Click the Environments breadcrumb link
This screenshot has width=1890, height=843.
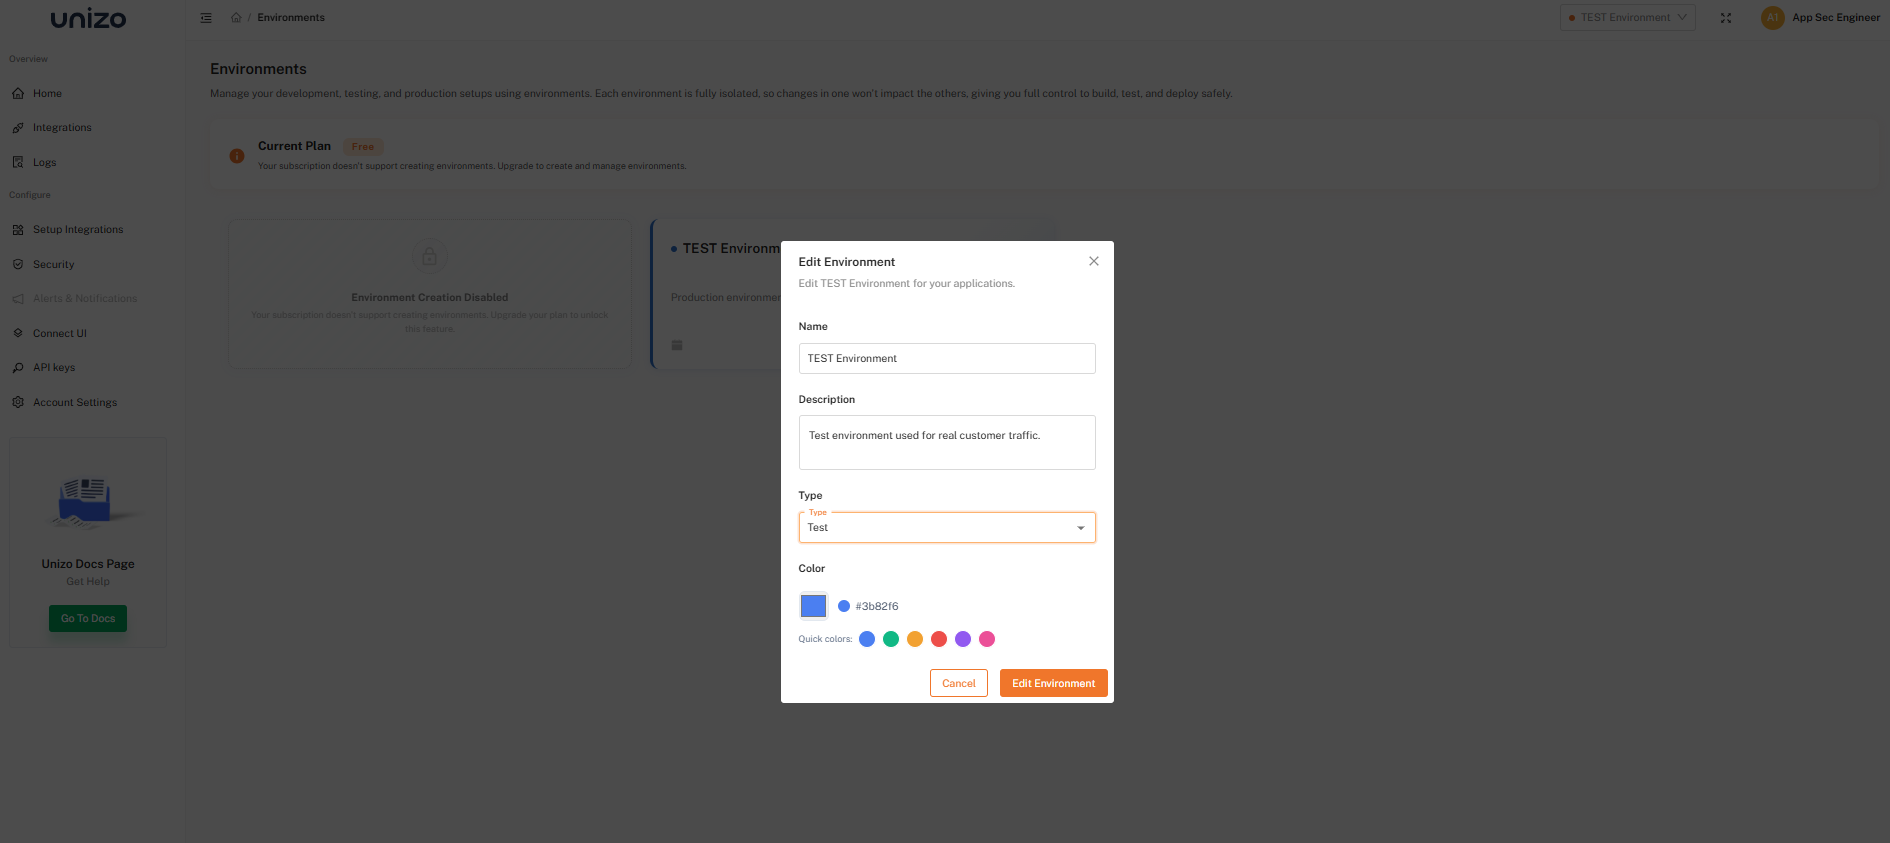pos(291,18)
